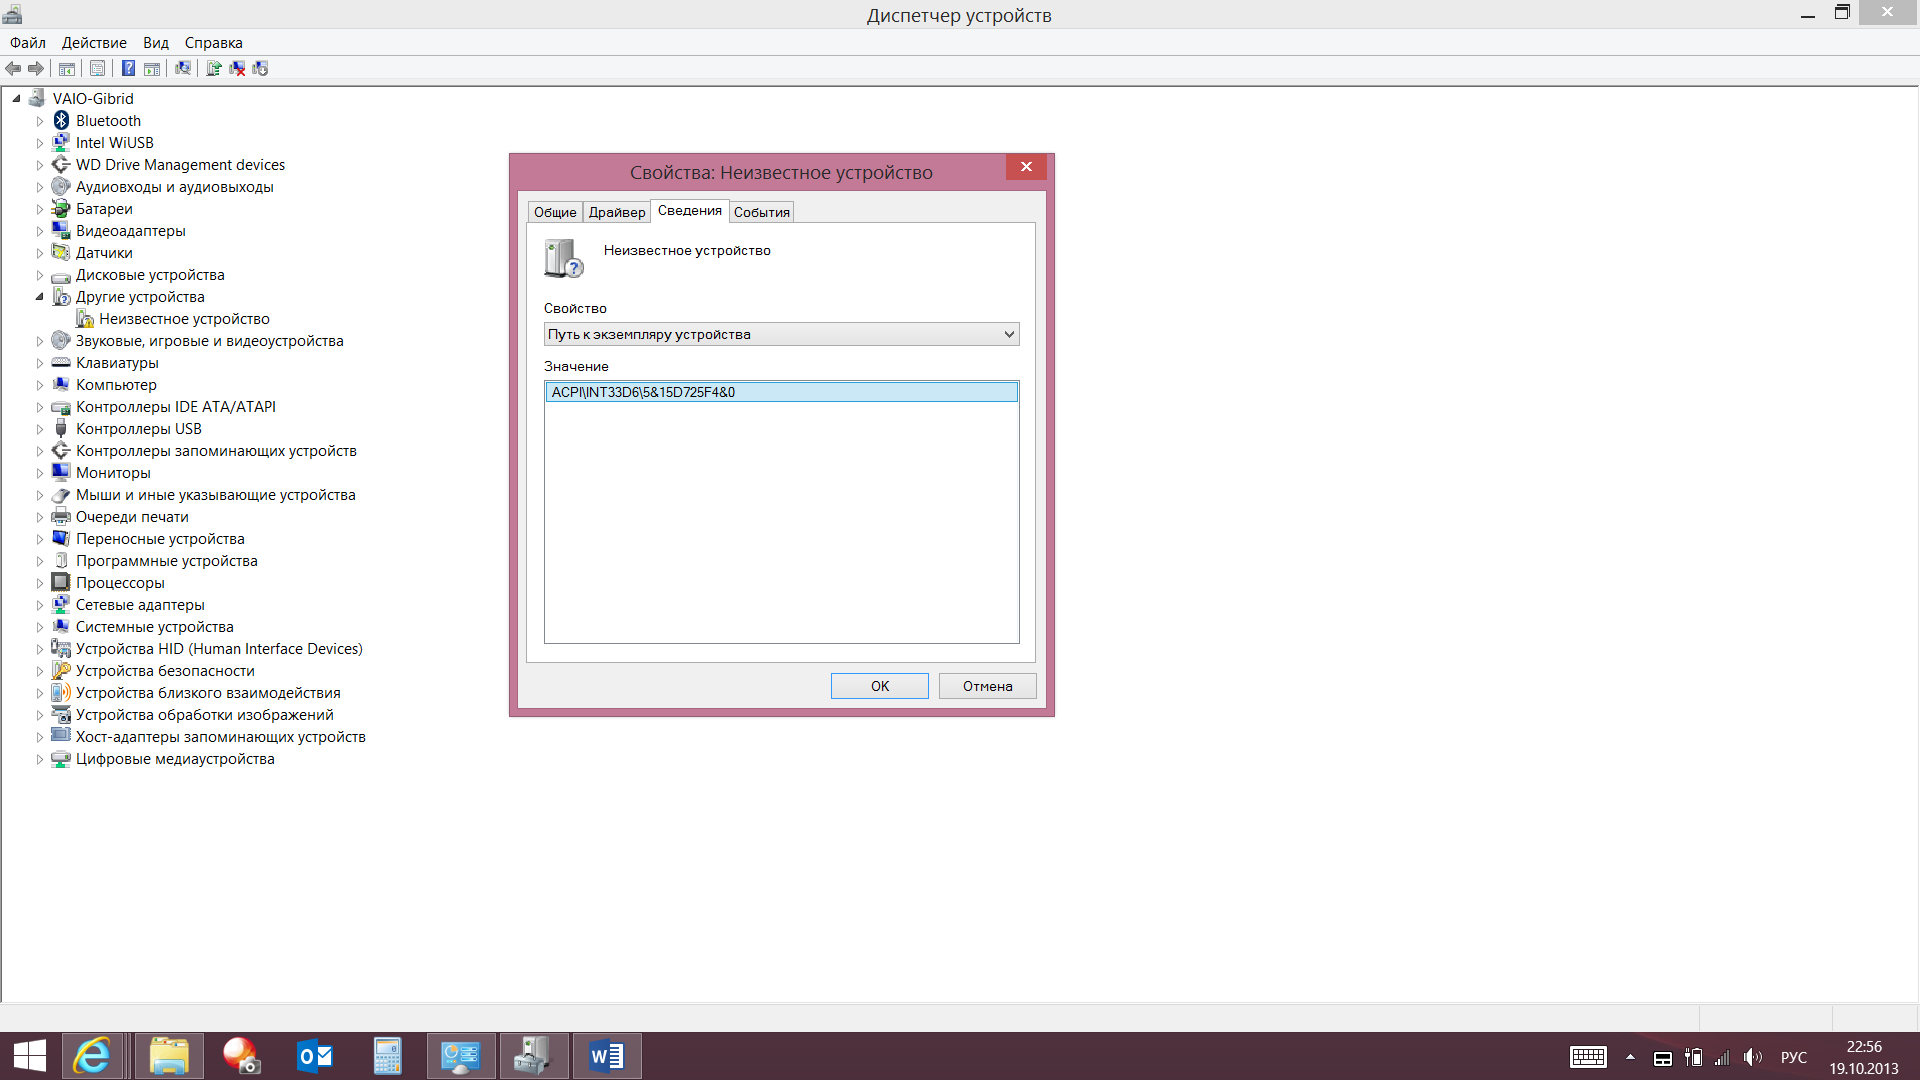
Task: Open the Вид menu
Action: coord(156,42)
